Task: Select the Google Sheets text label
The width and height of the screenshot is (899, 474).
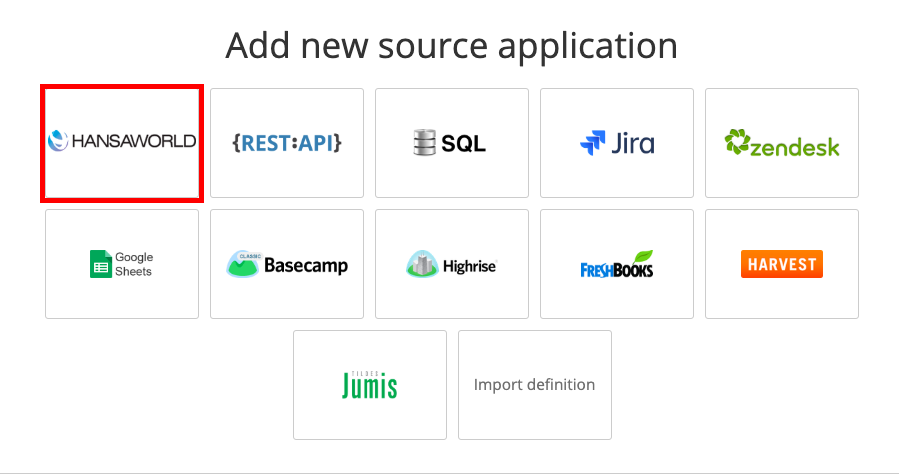Action: (134, 264)
